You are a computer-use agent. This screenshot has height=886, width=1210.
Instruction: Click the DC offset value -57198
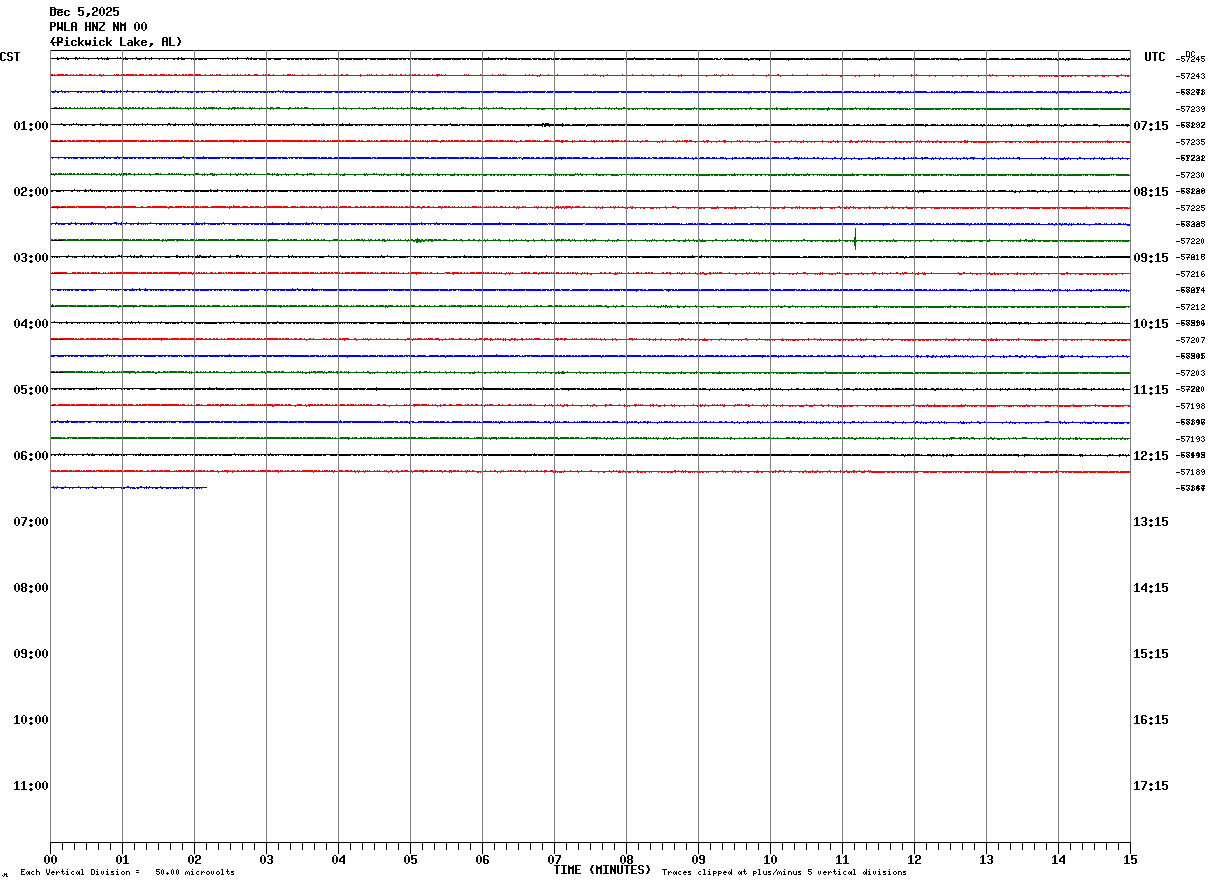click(1190, 406)
